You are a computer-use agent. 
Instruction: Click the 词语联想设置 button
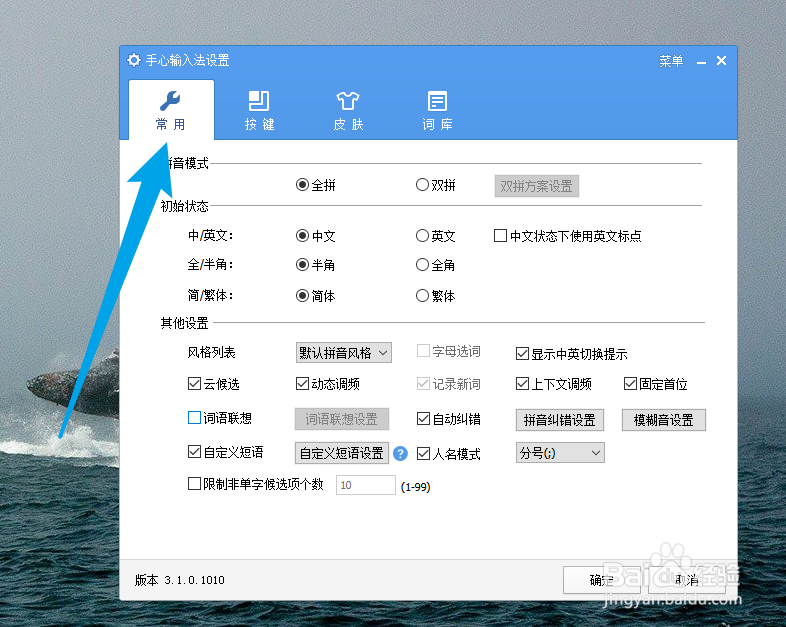coord(341,419)
